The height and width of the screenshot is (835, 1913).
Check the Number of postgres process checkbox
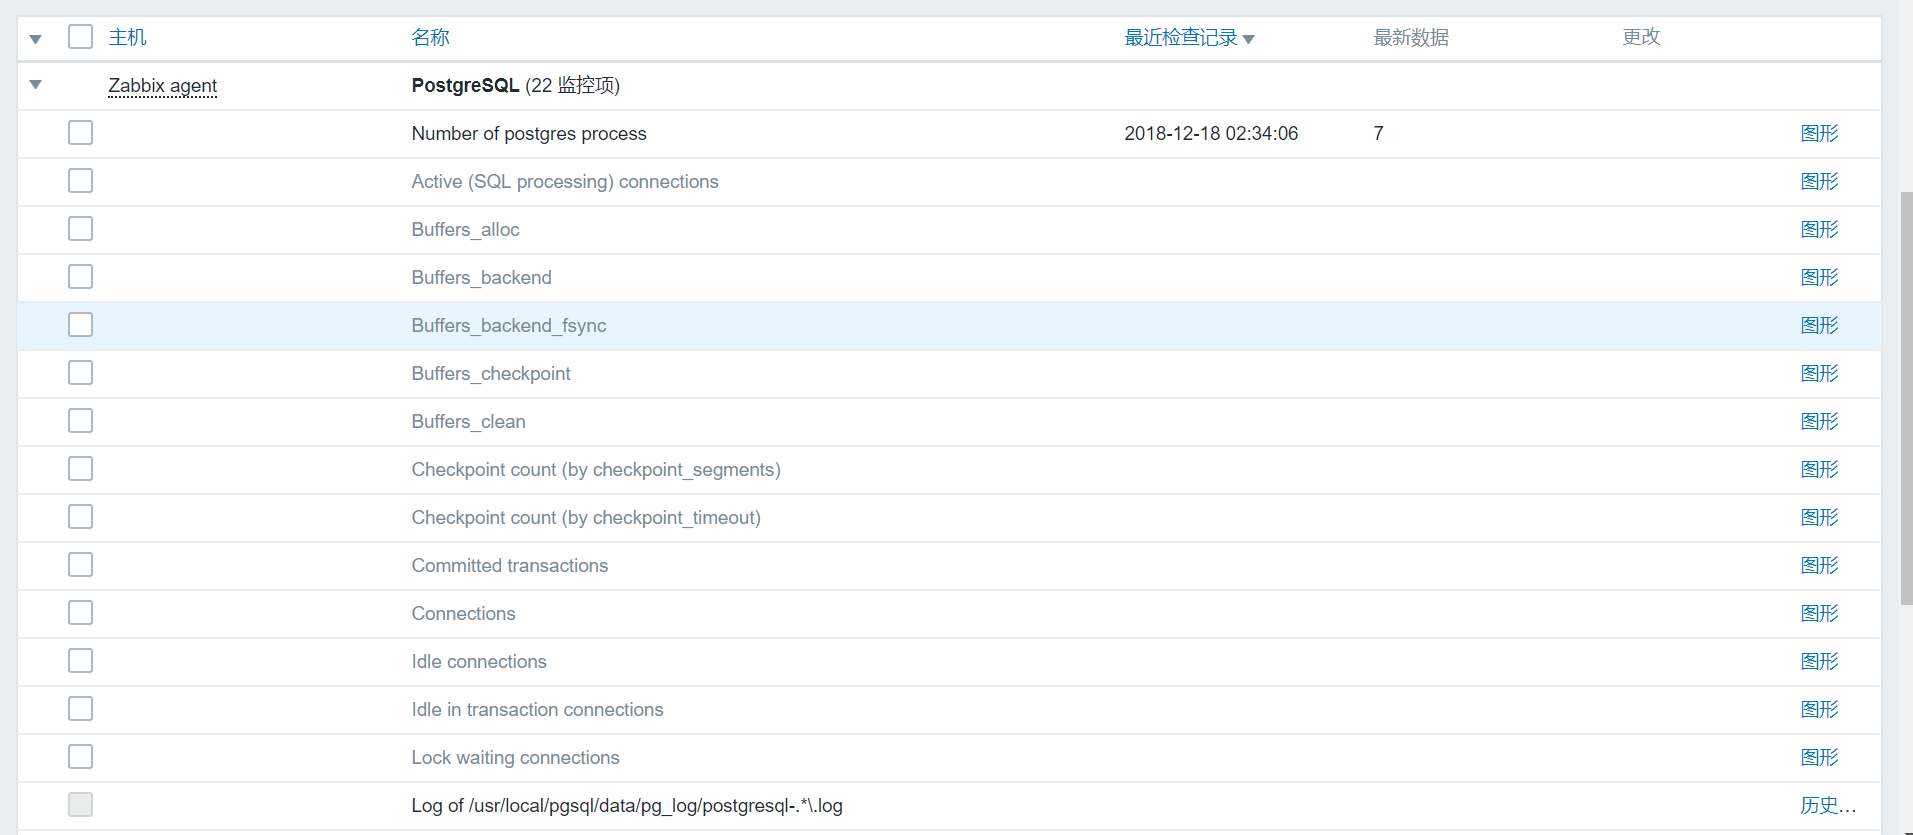[x=81, y=133]
